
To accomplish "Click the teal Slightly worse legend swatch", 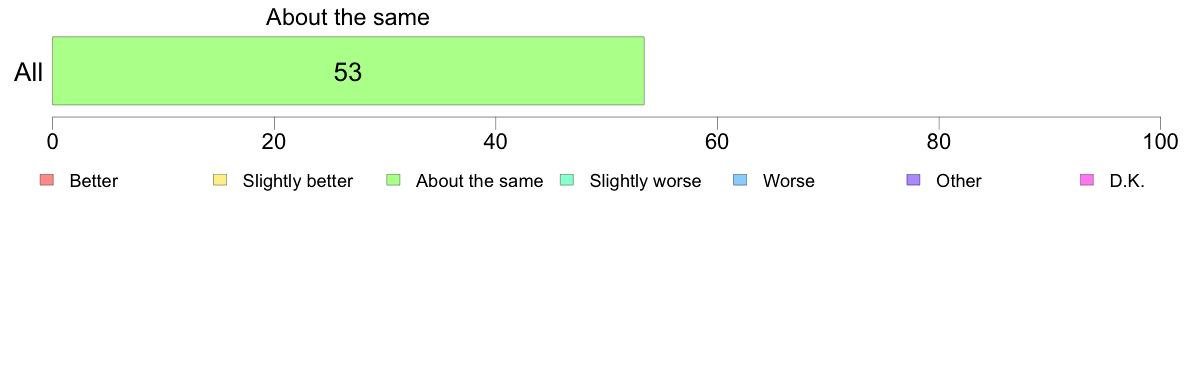I will coord(566,180).
